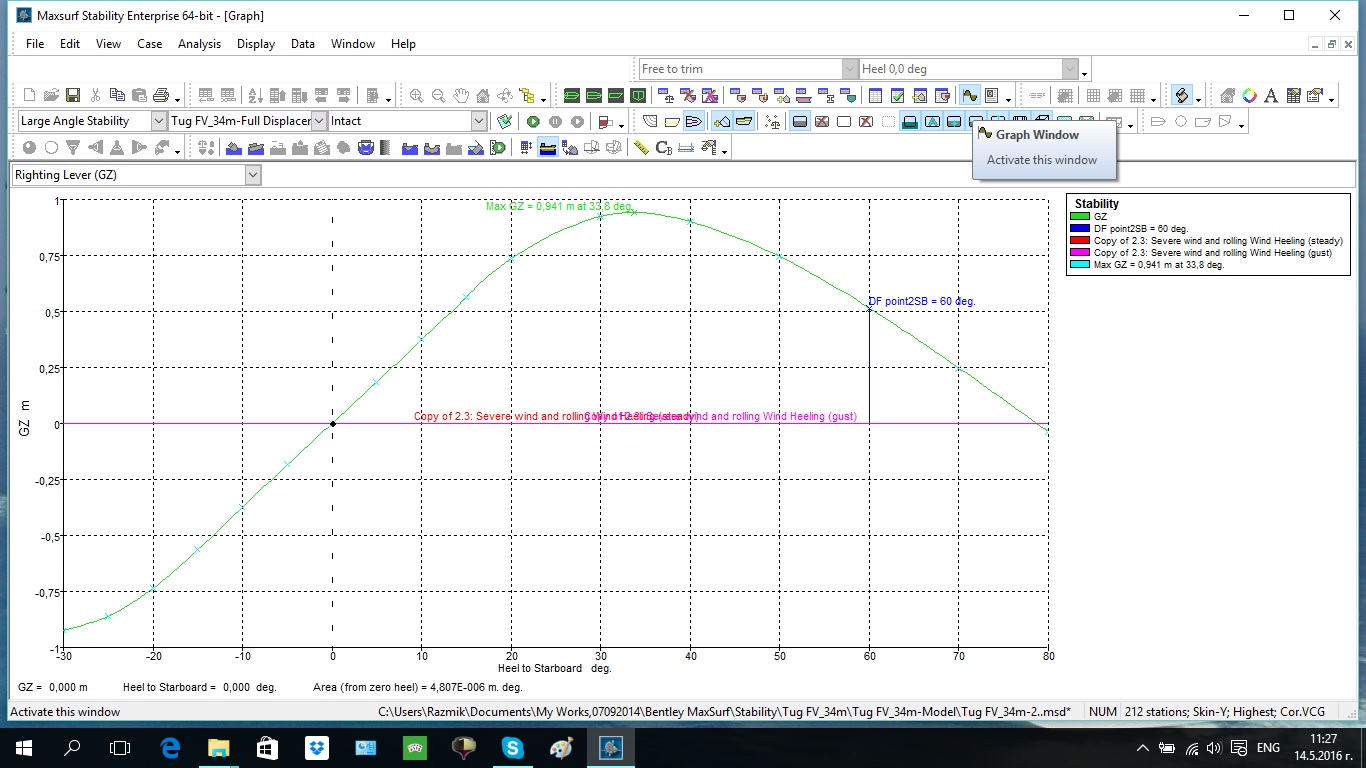Start the analysis with the green play icon

(x=534, y=121)
